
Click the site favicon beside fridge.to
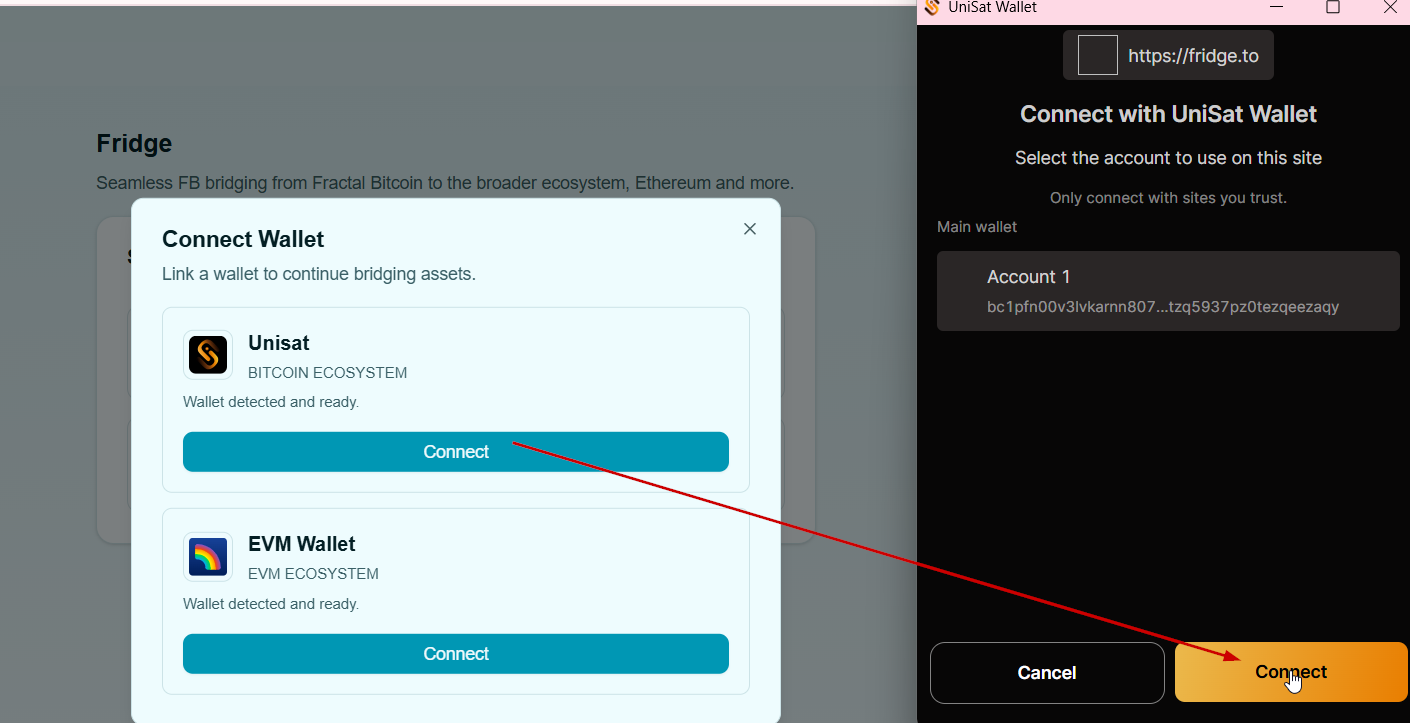pos(1097,56)
